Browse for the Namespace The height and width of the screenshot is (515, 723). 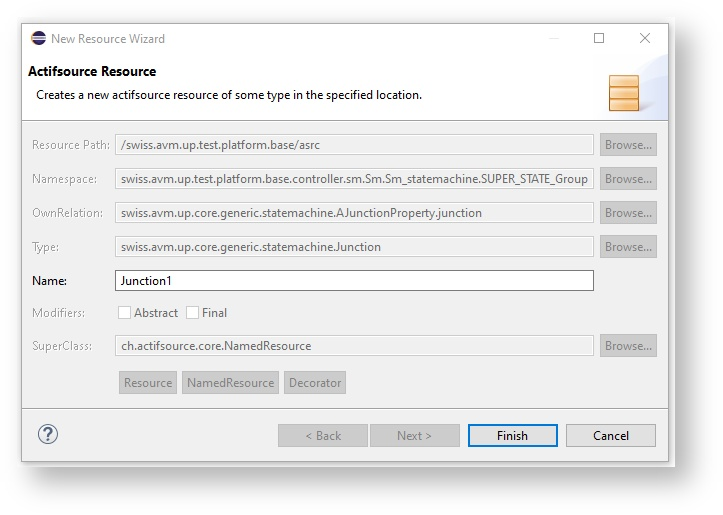coord(628,179)
